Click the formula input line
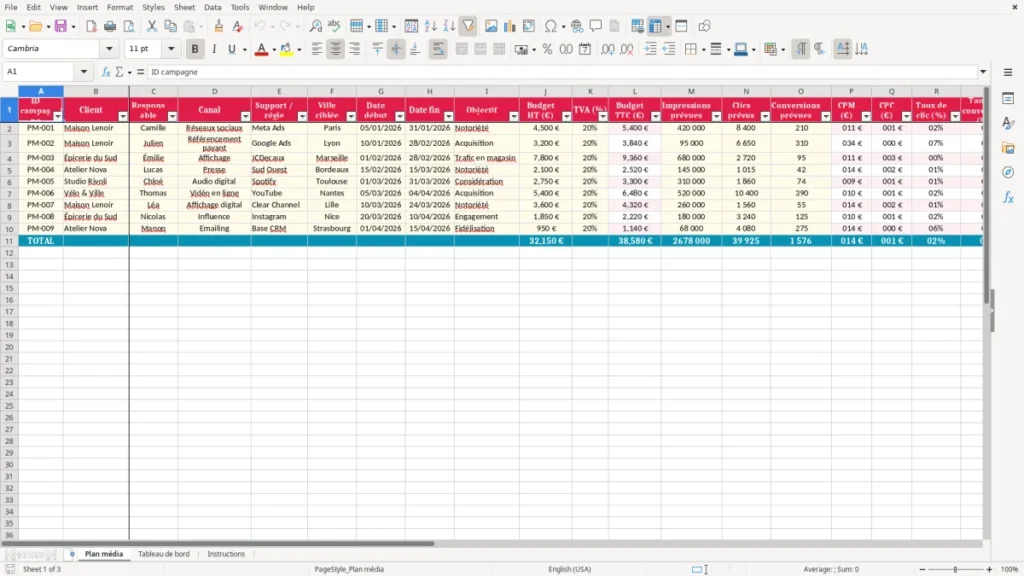Viewport: 1024px width, 576px height. click(562, 72)
